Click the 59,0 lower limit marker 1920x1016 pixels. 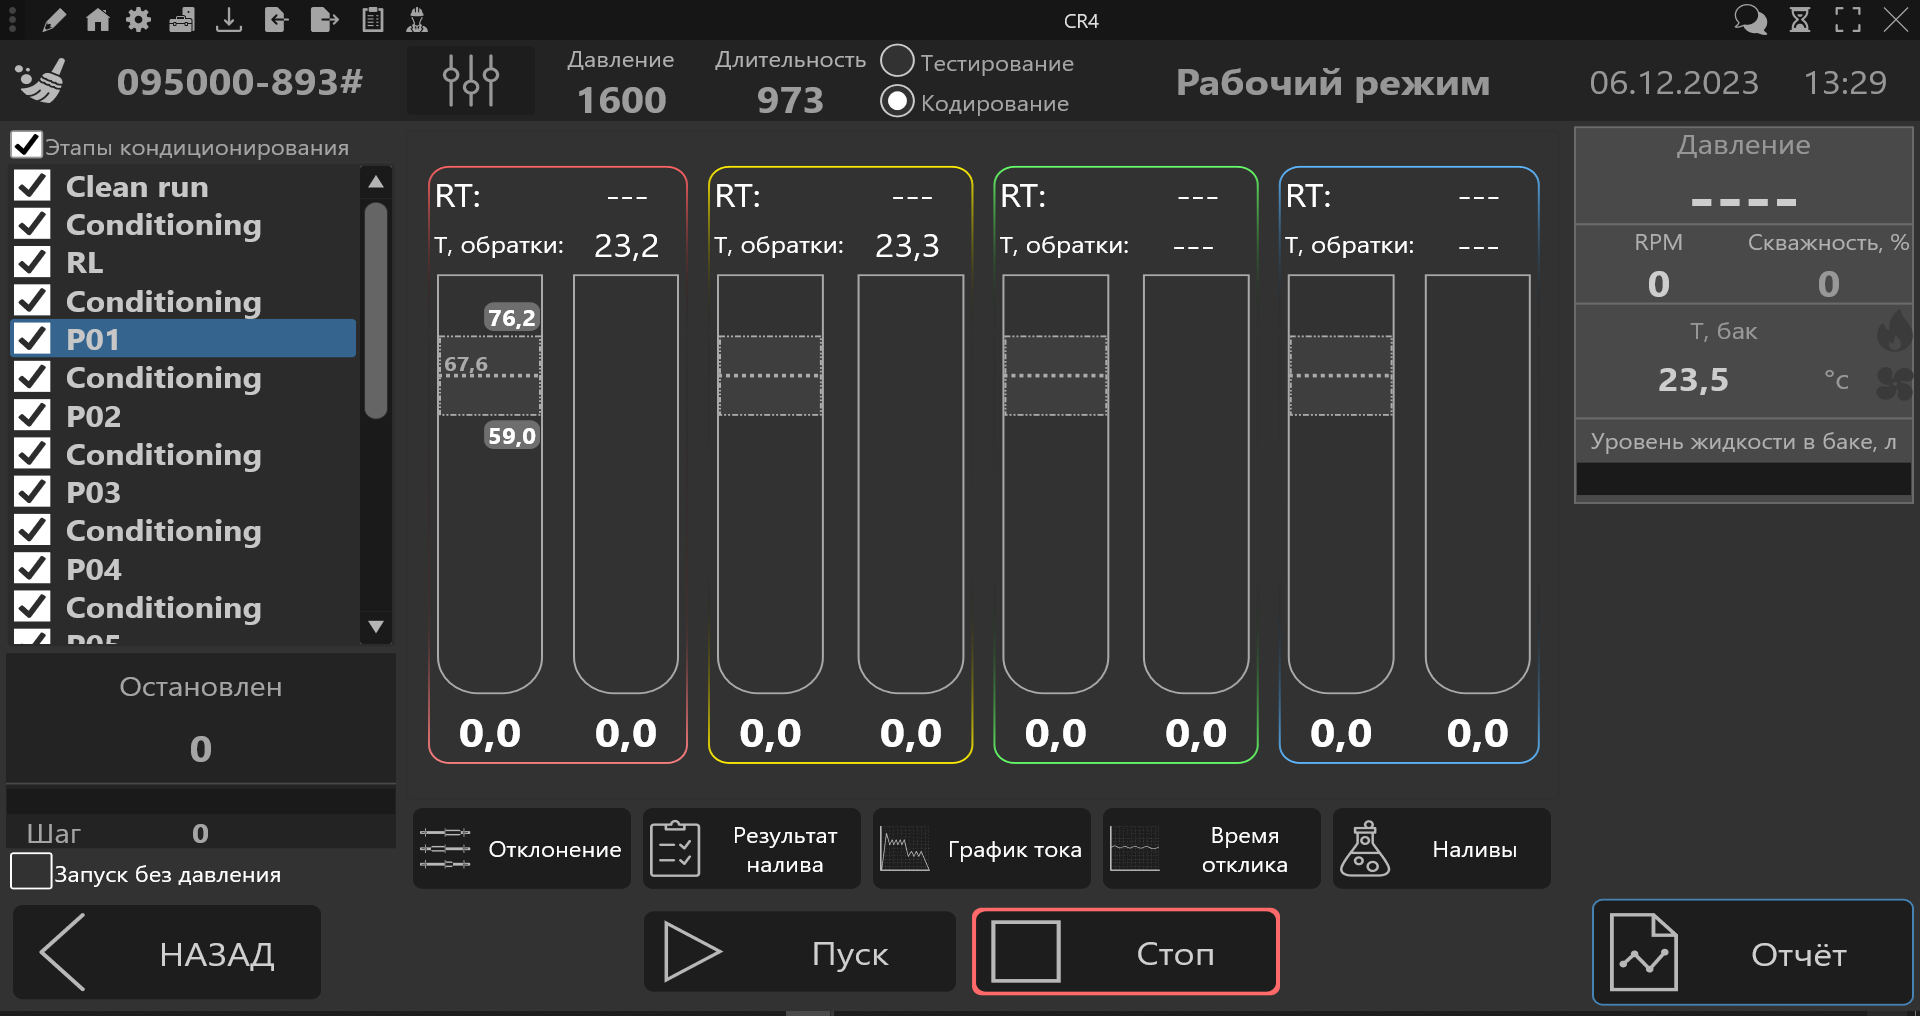click(x=512, y=436)
